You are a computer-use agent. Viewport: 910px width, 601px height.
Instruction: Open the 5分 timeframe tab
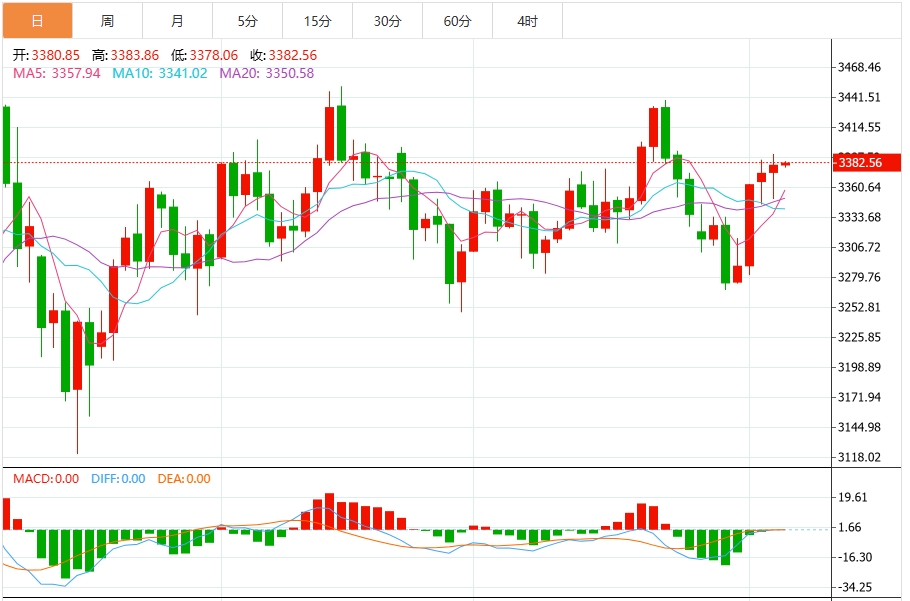point(248,21)
